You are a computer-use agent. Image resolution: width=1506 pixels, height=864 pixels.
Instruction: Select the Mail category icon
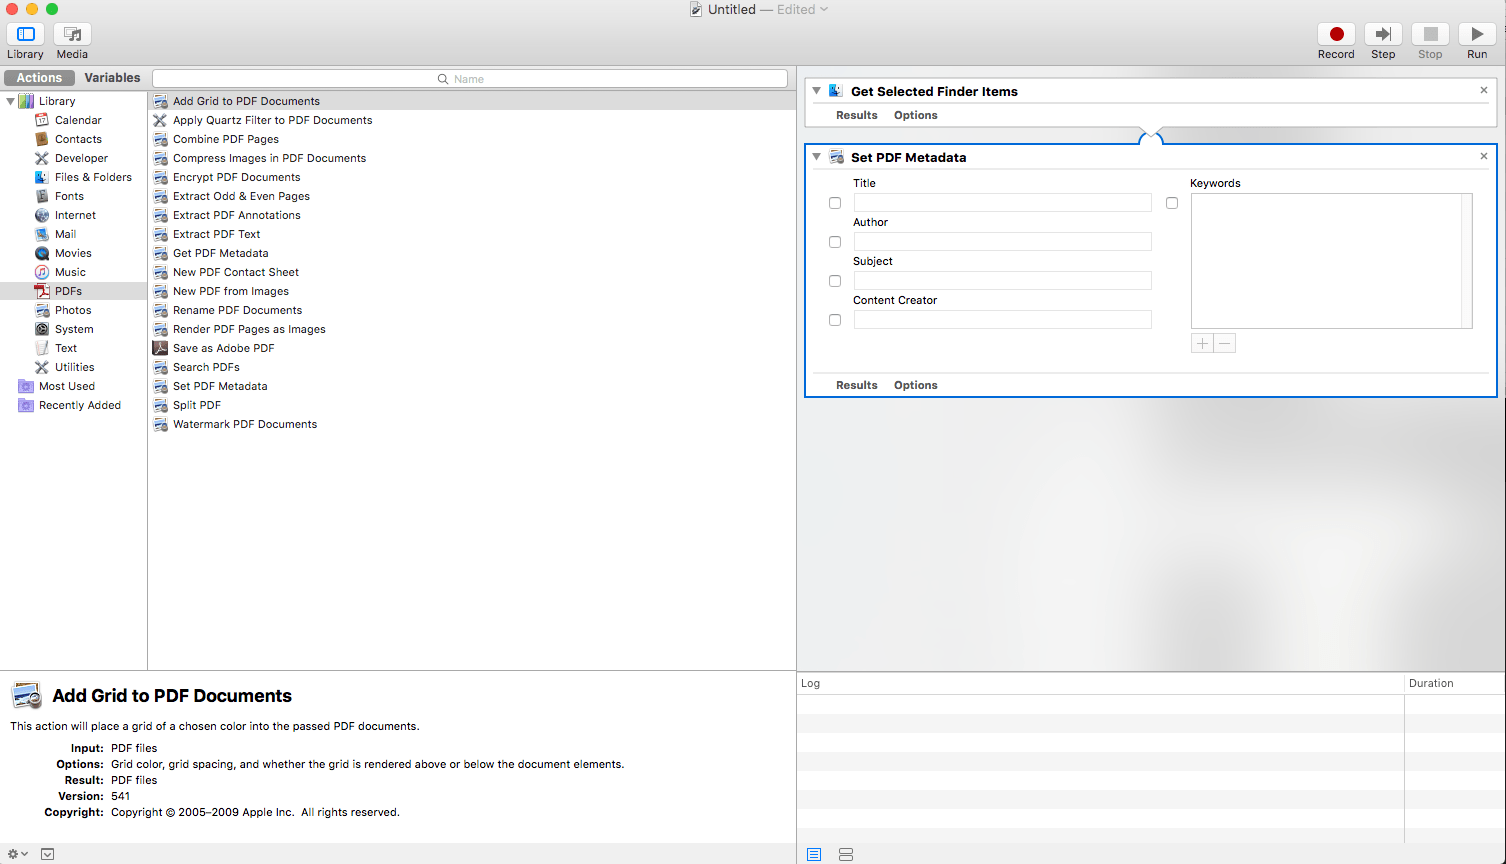(42, 234)
